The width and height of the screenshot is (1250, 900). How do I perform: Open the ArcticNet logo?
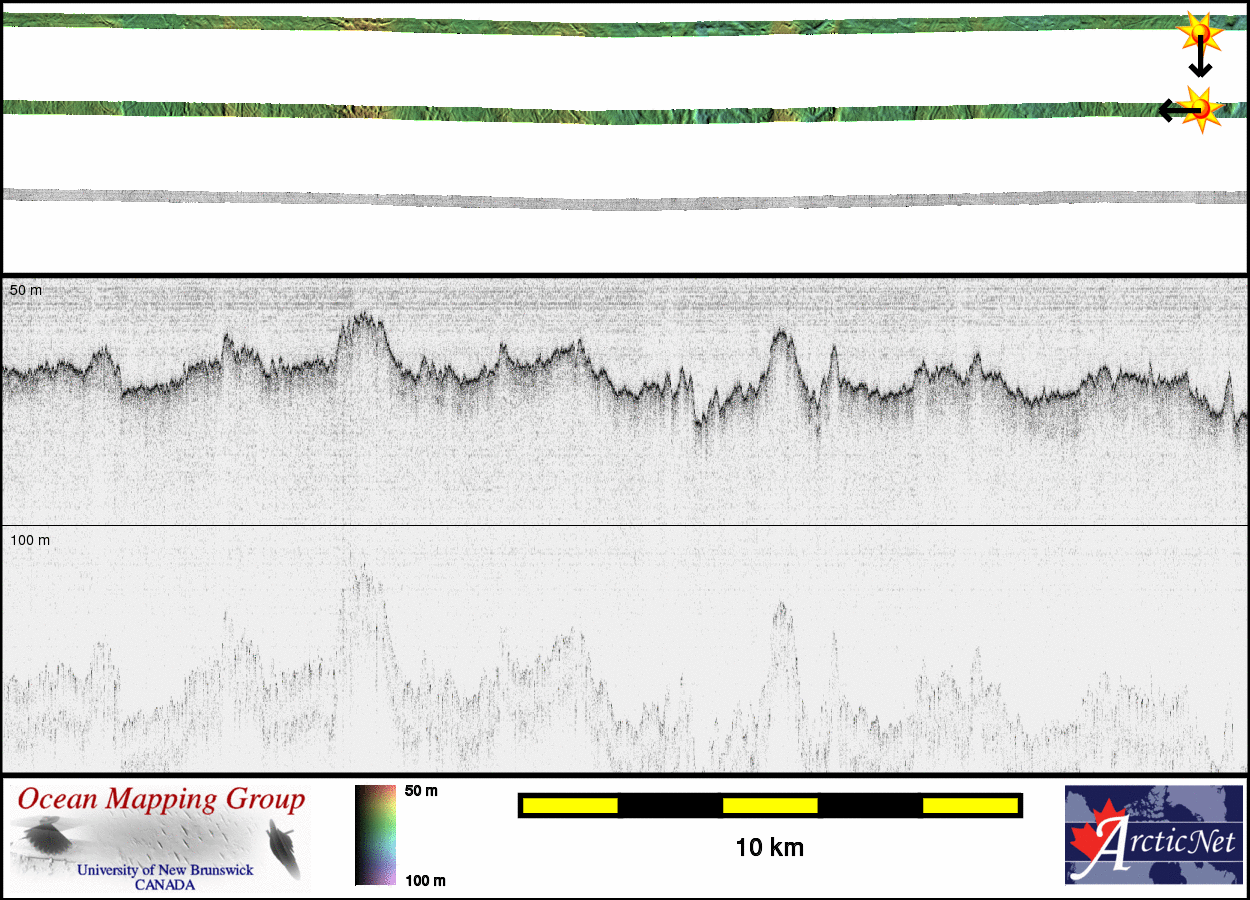coord(1153,835)
